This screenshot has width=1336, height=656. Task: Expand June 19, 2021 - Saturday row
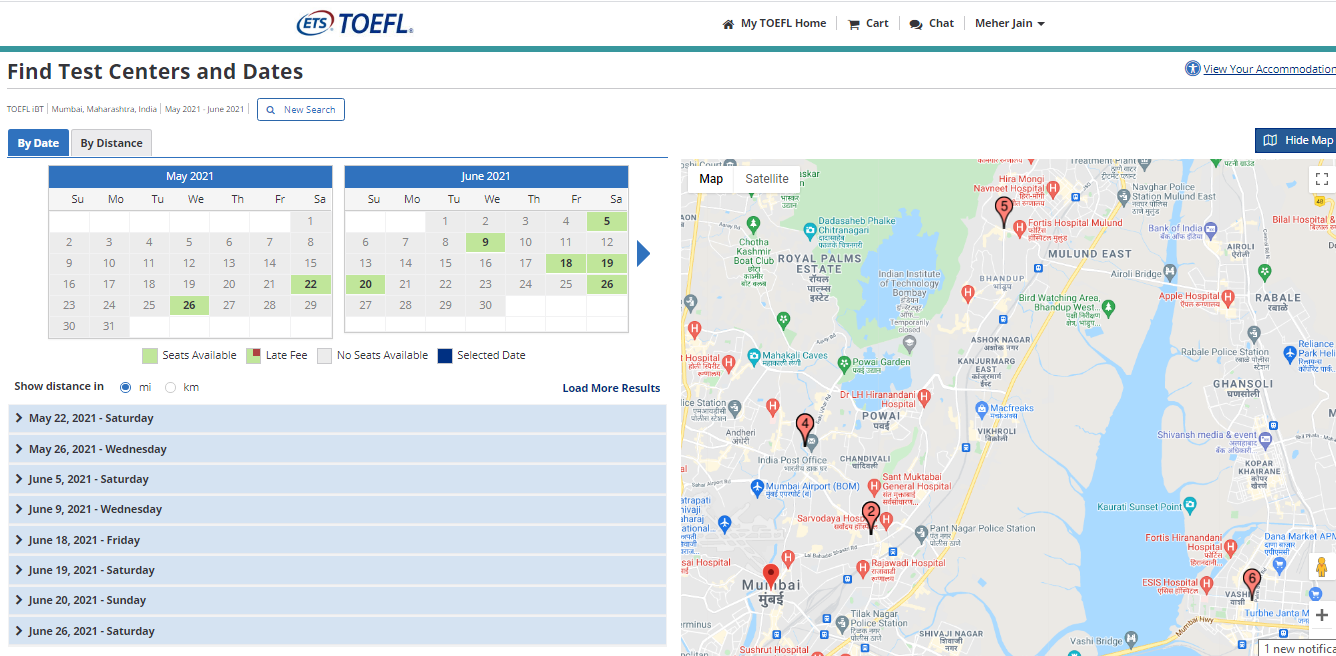point(337,570)
